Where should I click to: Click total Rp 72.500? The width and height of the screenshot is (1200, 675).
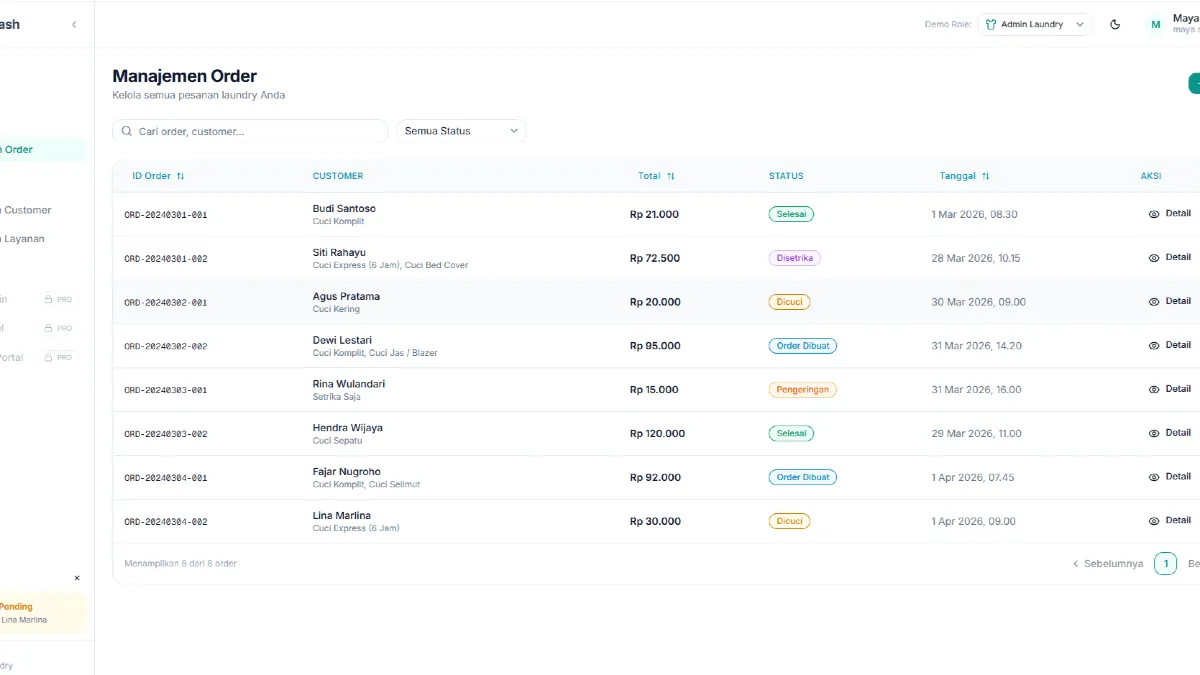coord(655,258)
